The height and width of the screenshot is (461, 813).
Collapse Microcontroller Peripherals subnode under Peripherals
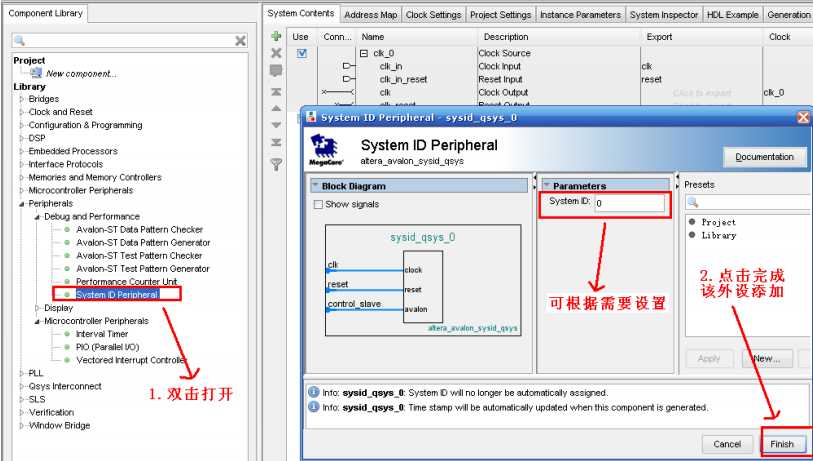pos(37,321)
